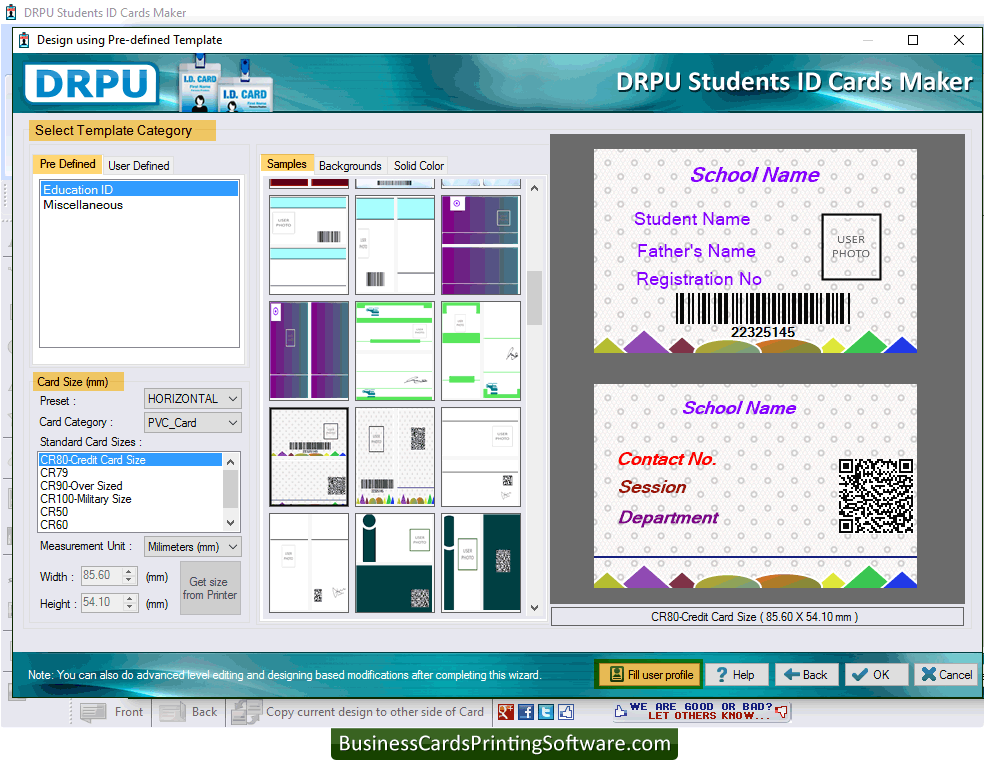
Task: Choose selected dotted horizontal barcode QR template
Action: coord(309,457)
